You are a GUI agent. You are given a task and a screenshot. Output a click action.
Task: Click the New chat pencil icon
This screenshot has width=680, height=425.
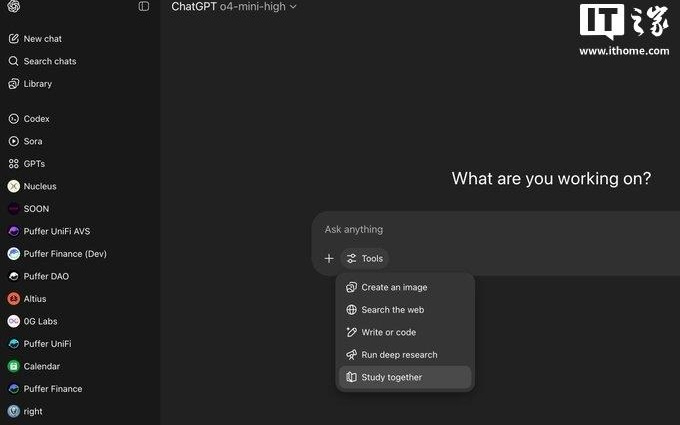pos(13,39)
